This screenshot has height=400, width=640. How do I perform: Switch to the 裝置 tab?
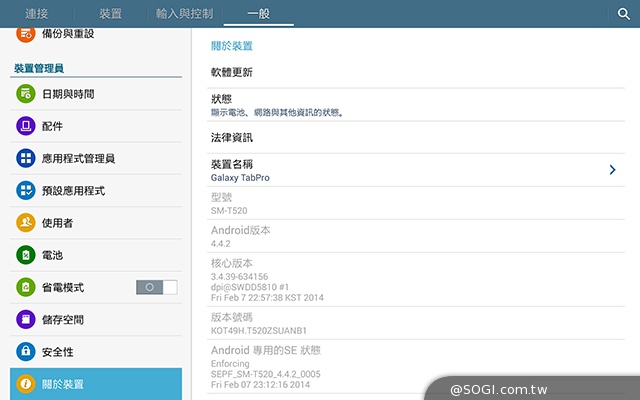[111, 14]
